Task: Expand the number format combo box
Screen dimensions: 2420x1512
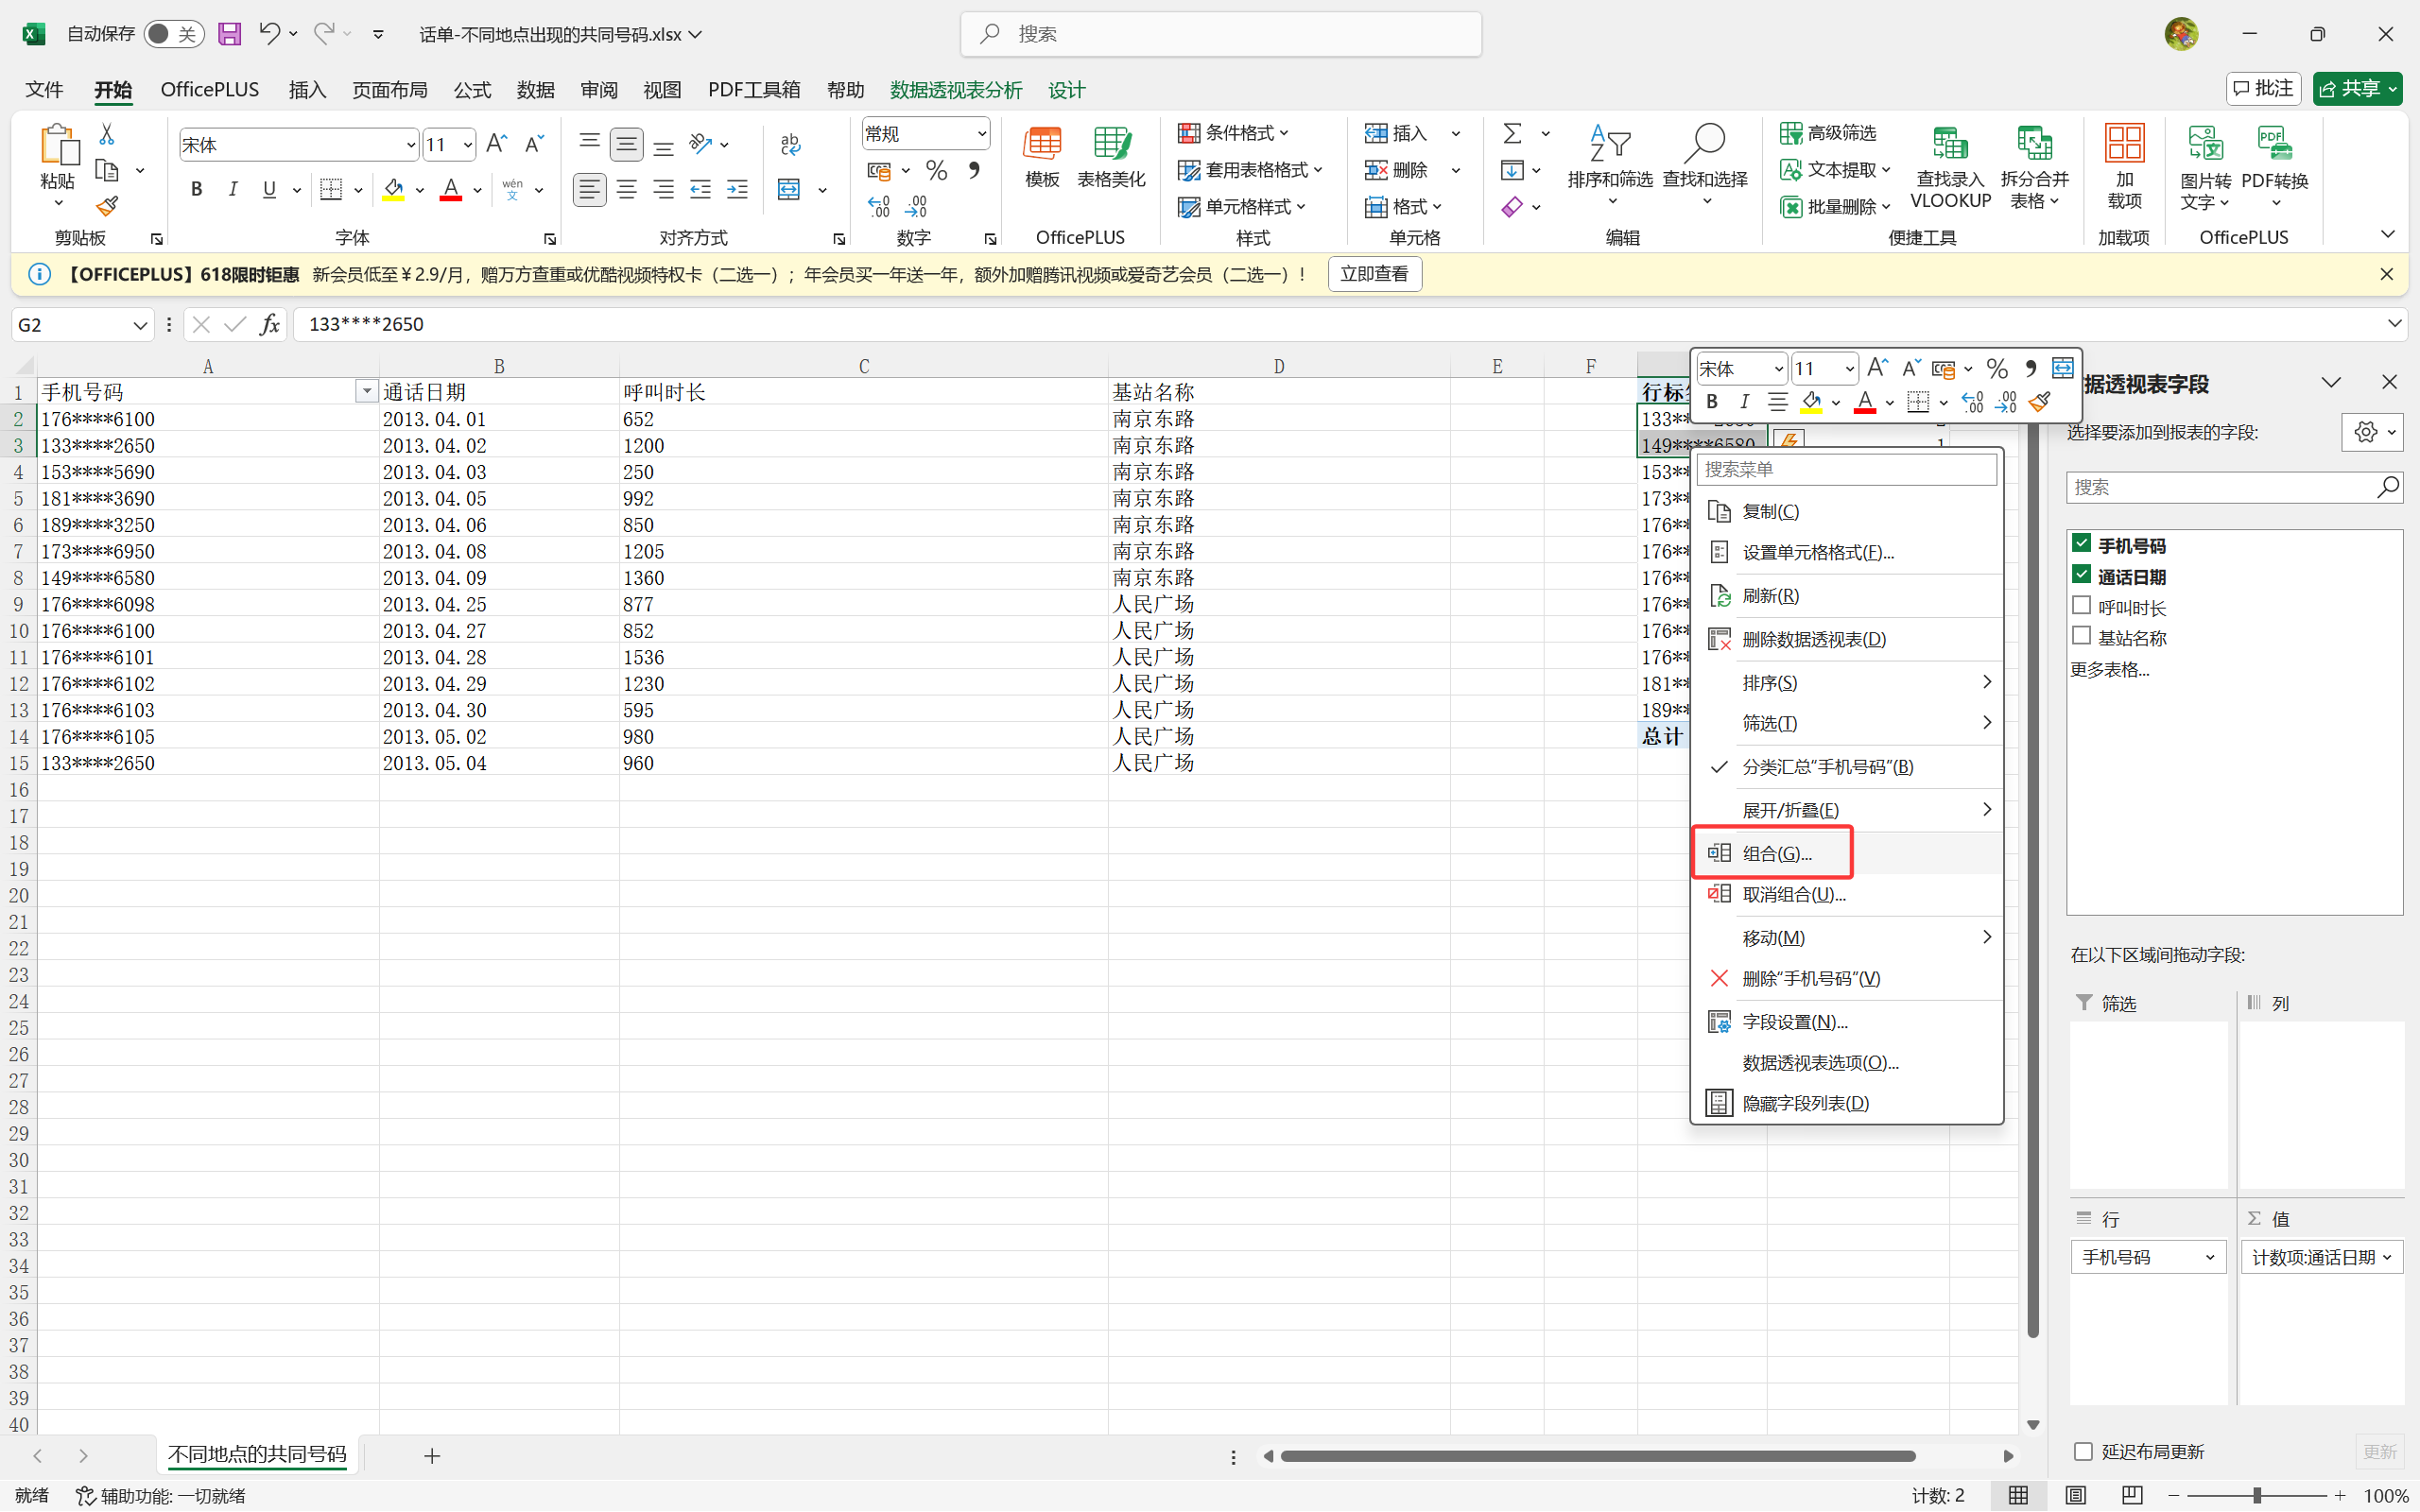Action: 981,133
